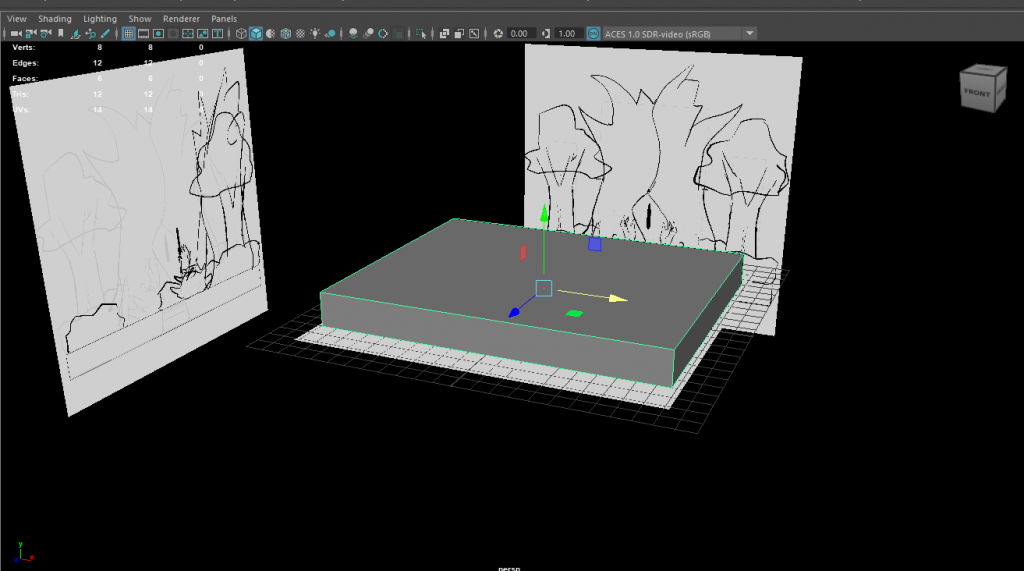Toggle the Resolution Gate icon

click(x=159, y=33)
